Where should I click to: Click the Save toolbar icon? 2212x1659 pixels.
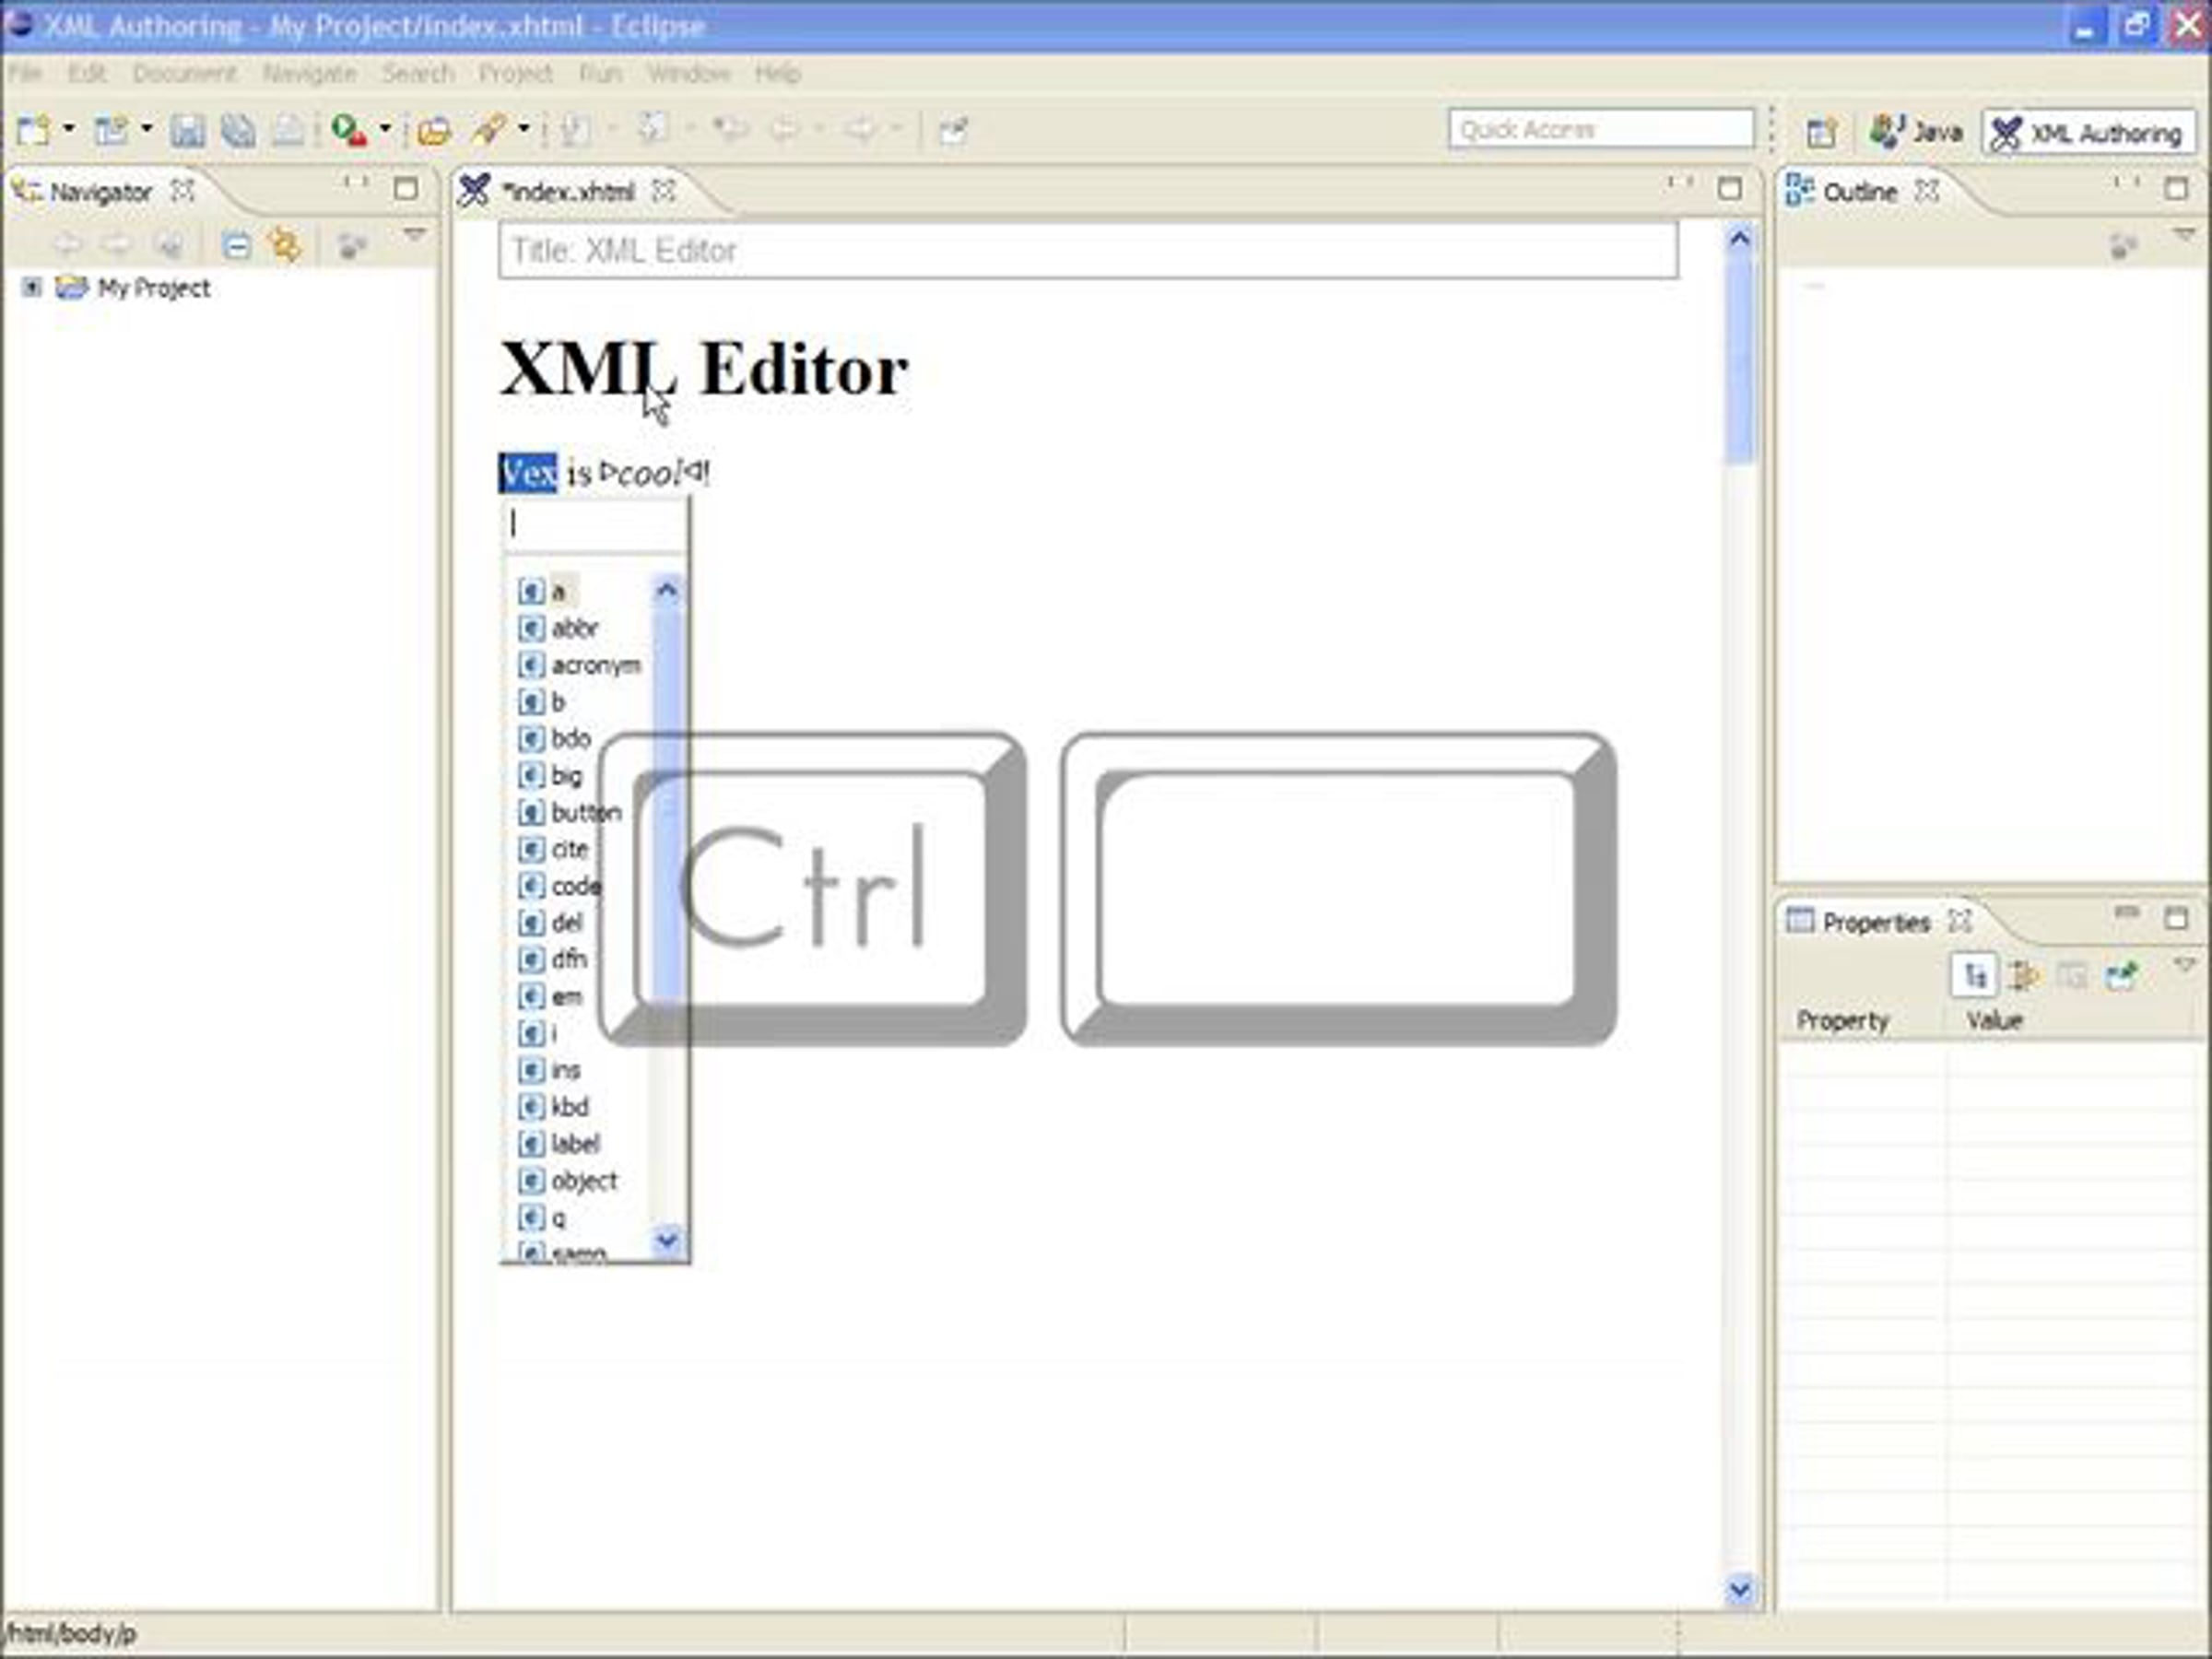pyautogui.click(x=187, y=131)
